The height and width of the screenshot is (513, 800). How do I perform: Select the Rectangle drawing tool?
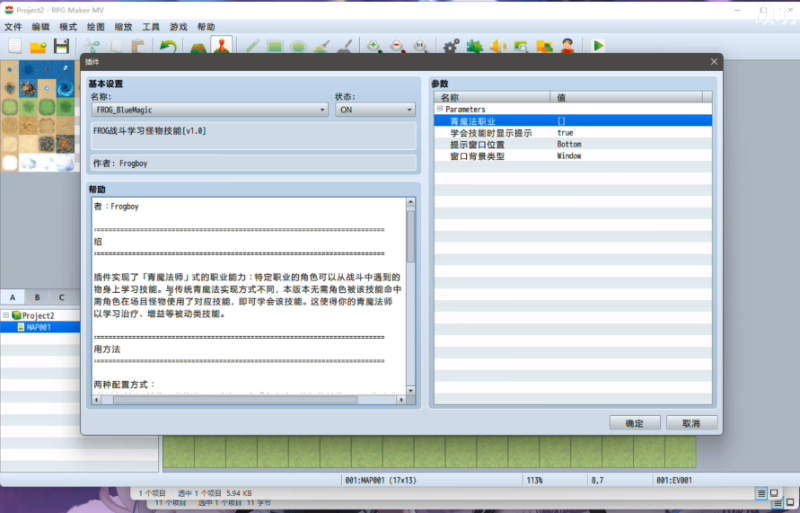click(275, 46)
